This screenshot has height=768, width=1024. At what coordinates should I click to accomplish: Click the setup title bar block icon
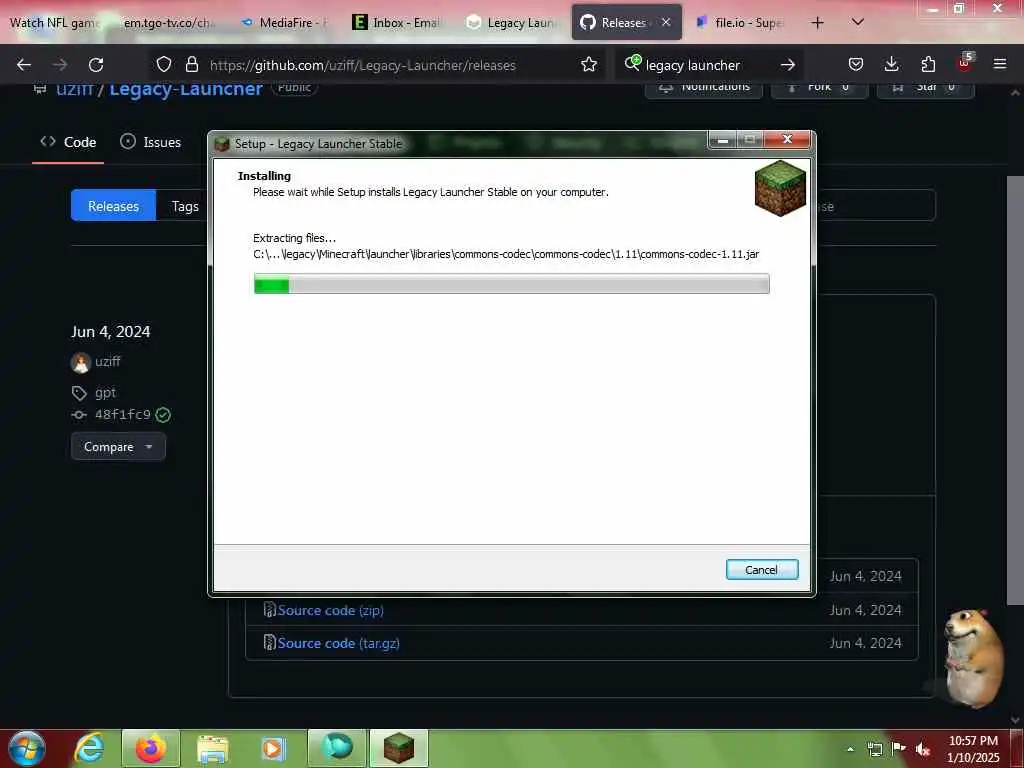pos(222,143)
